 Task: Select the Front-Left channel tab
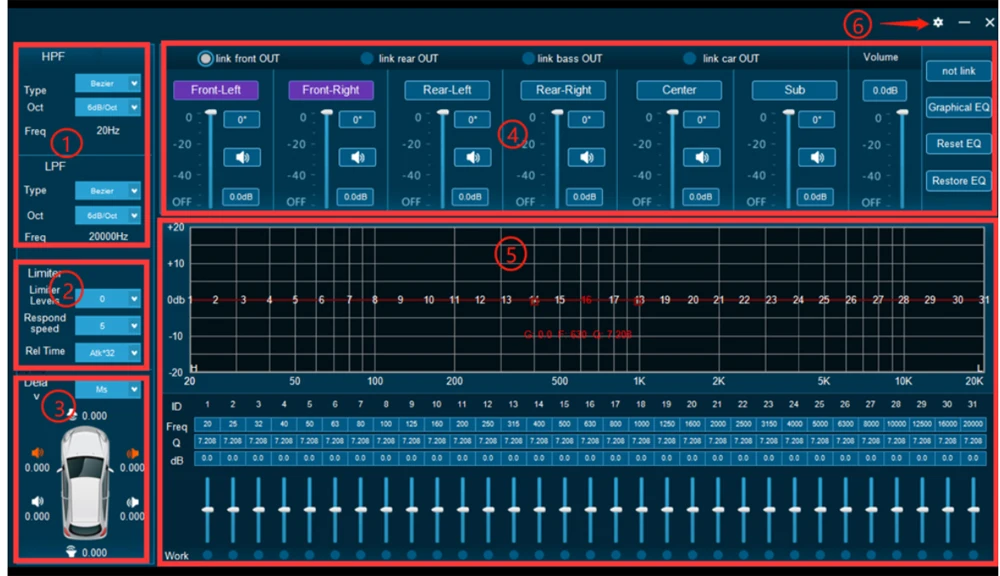[216, 90]
